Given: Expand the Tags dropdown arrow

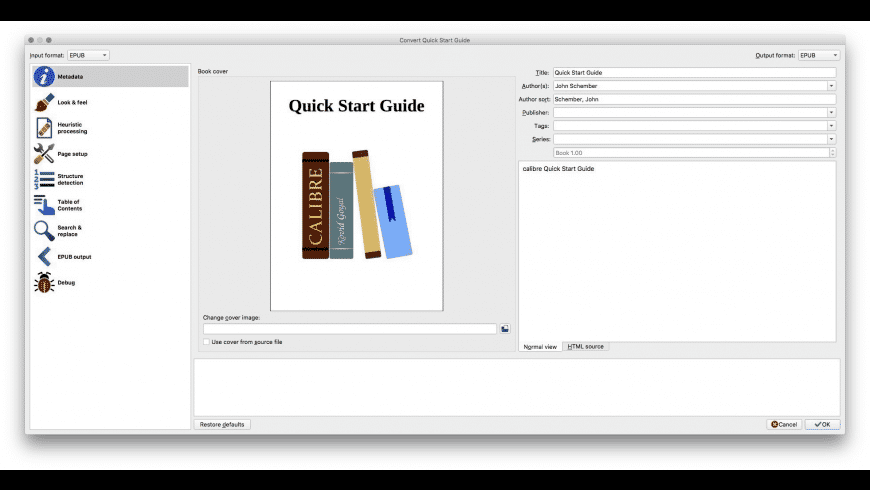Looking at the screenshot, I should point(831,126).
